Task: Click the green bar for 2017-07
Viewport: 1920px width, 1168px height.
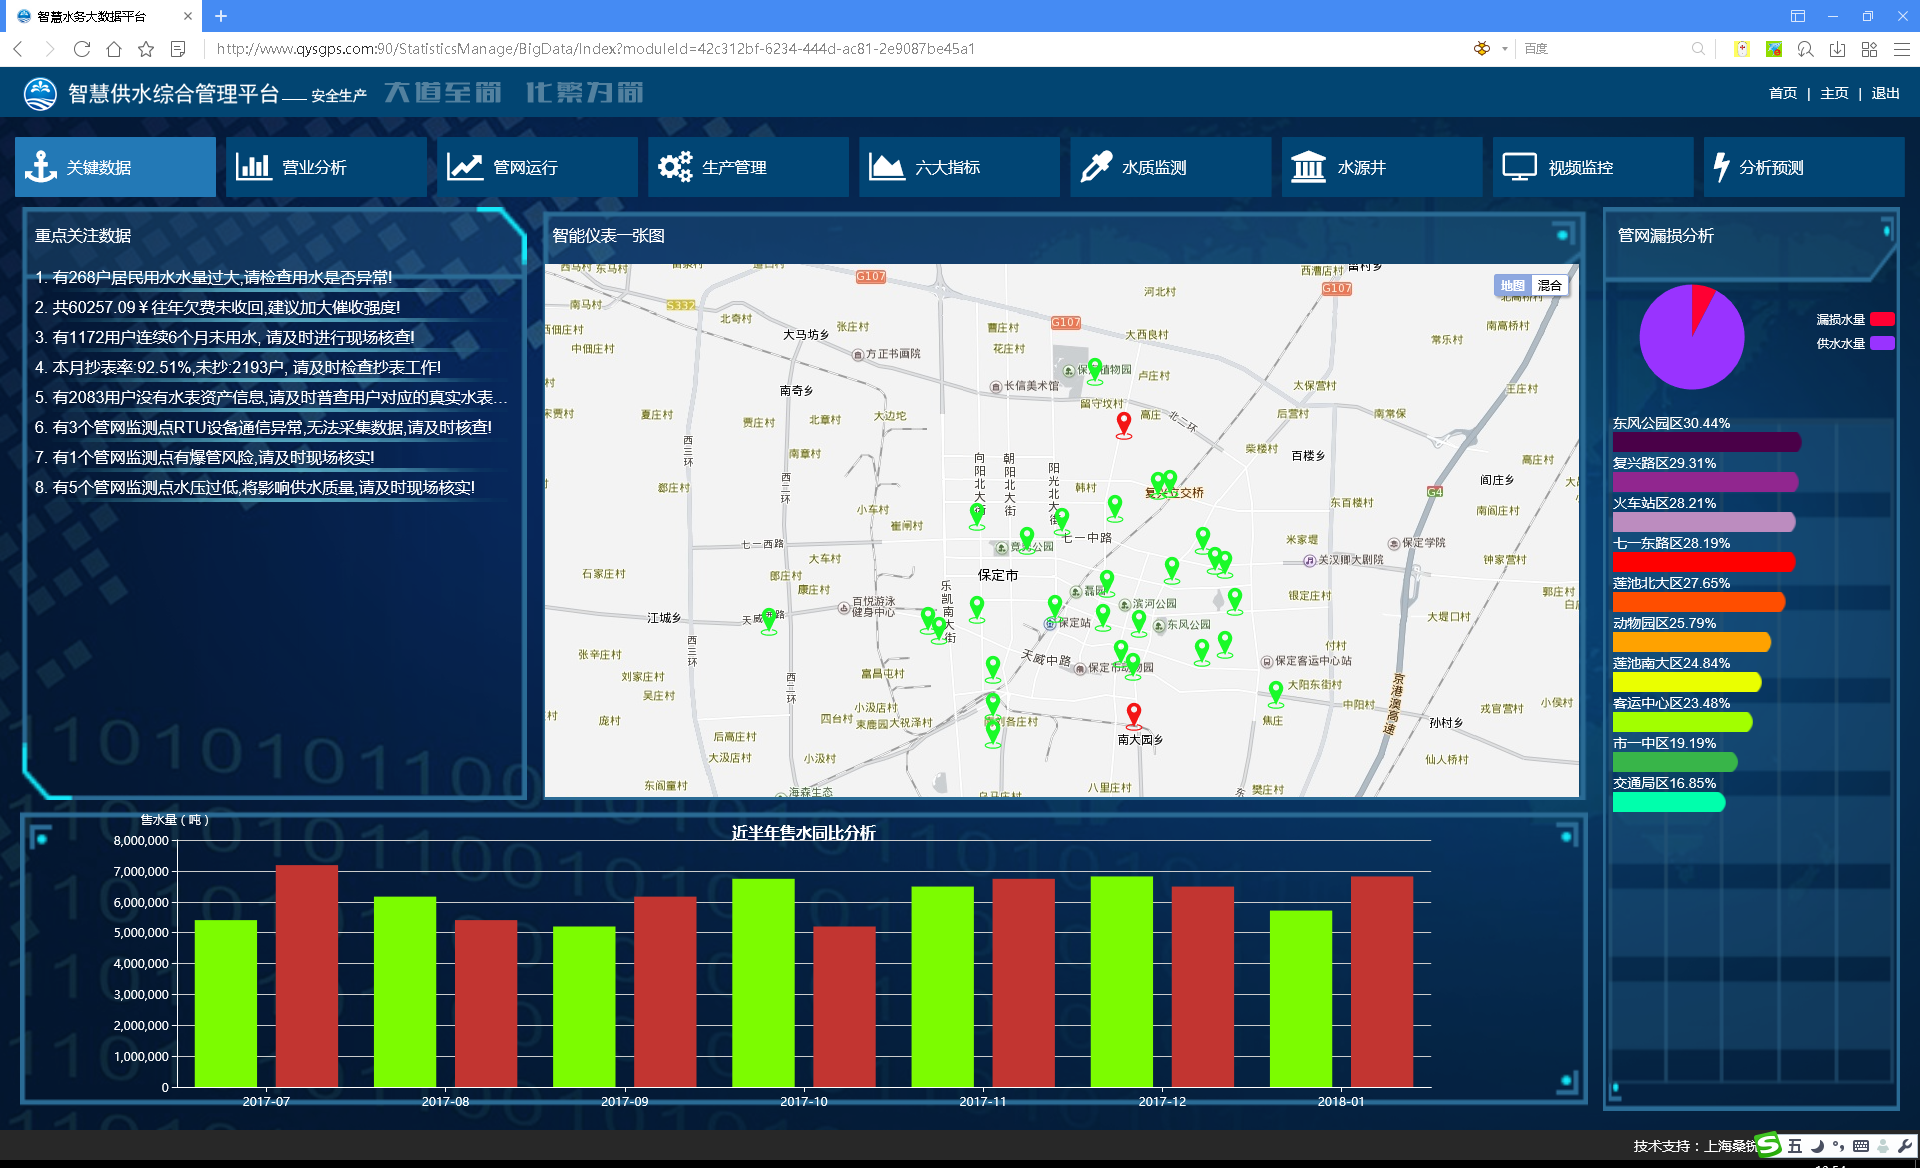Action: (225, 1003)
